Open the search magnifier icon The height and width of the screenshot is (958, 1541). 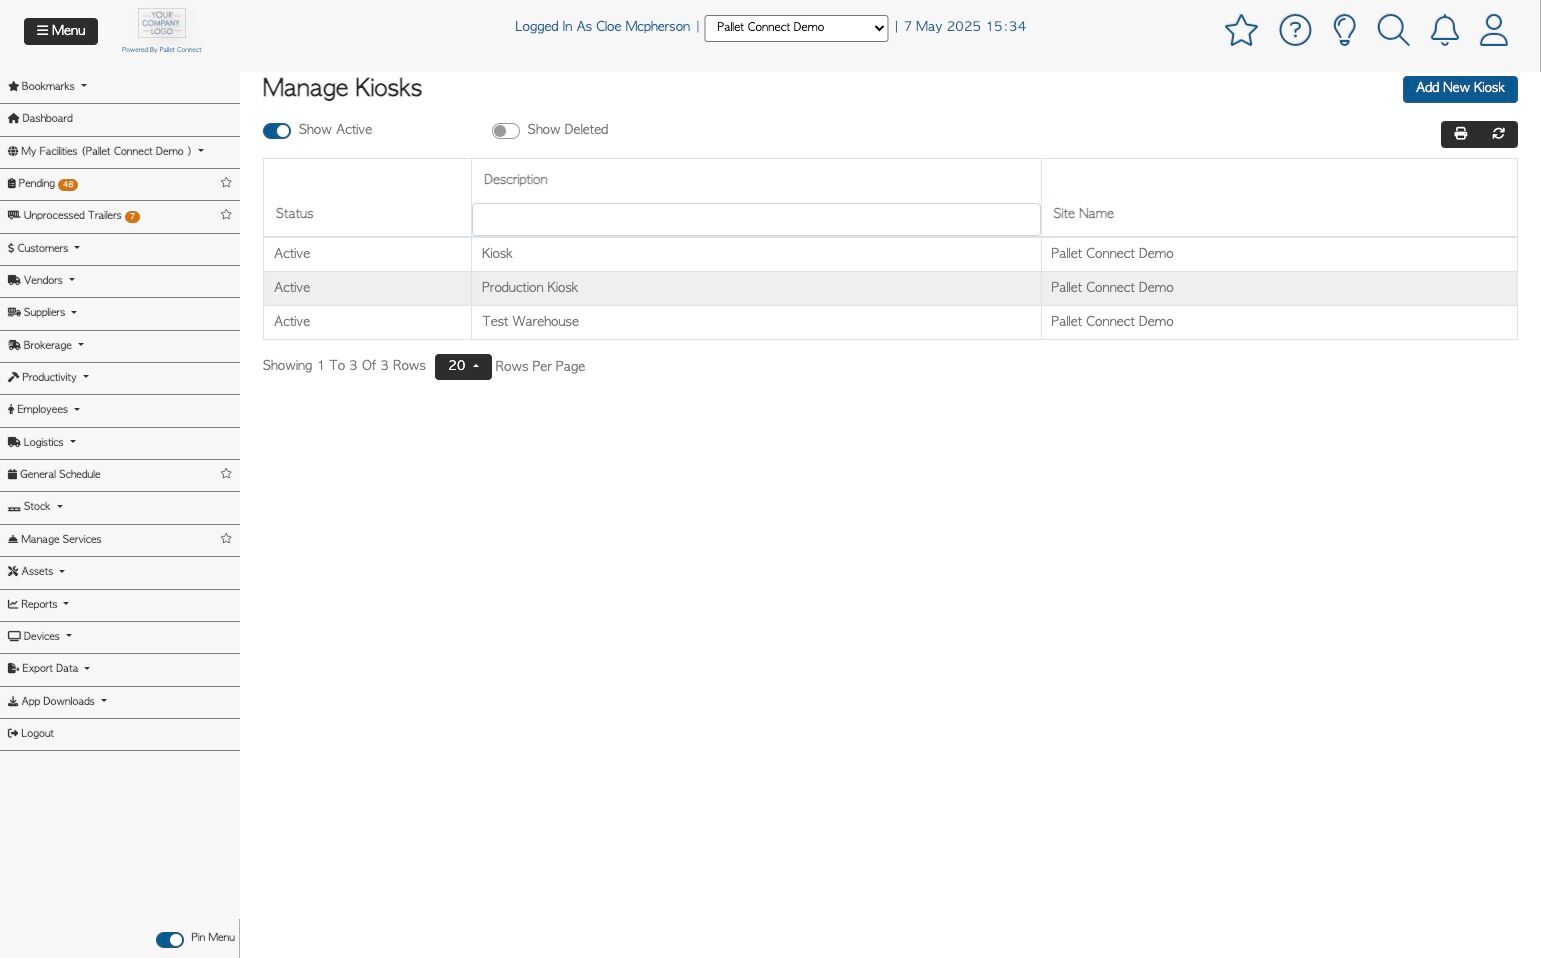point(1393,30)
